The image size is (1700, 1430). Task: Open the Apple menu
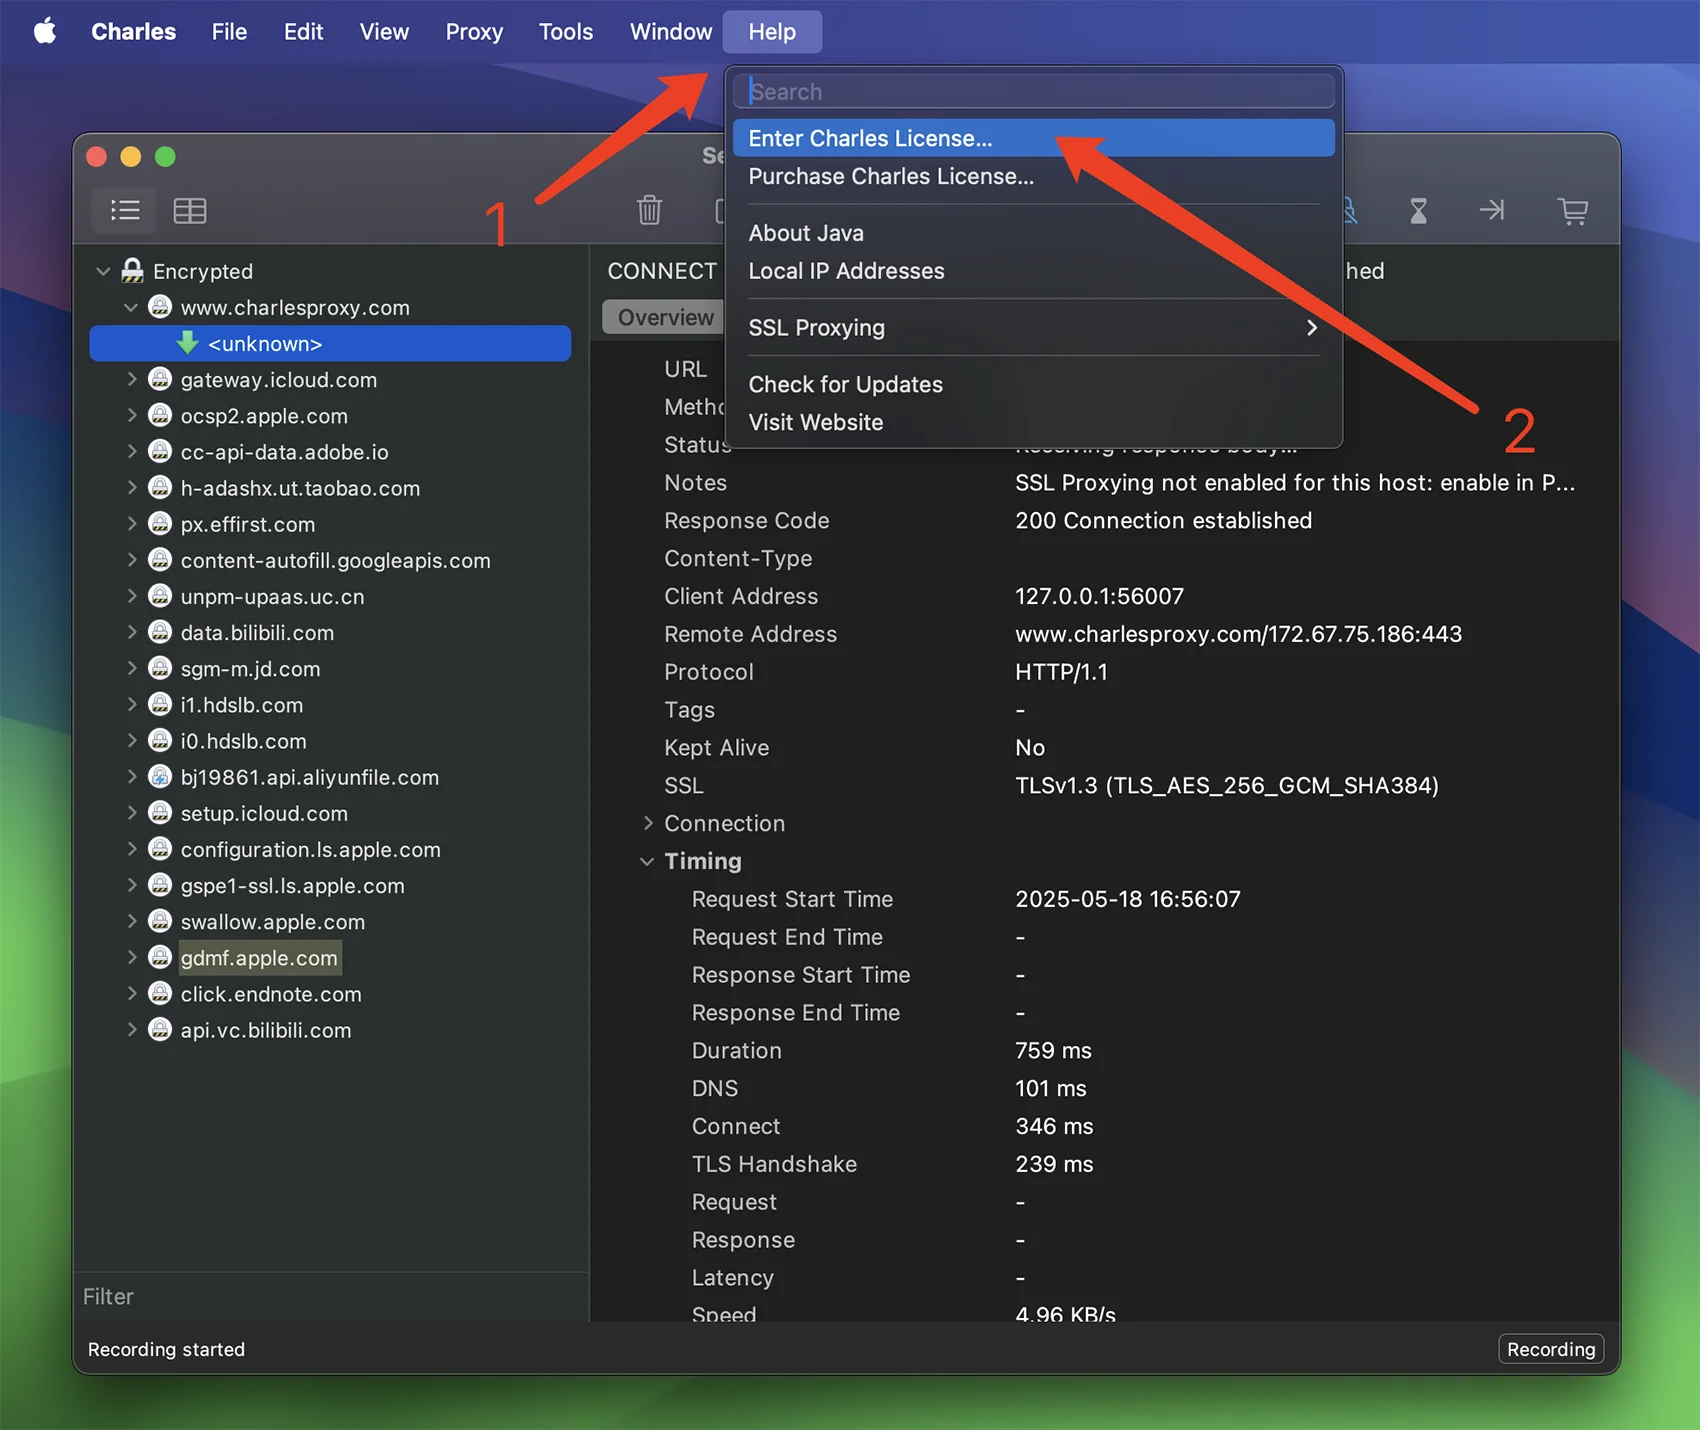pyautogui.click(x=45, y=31)
